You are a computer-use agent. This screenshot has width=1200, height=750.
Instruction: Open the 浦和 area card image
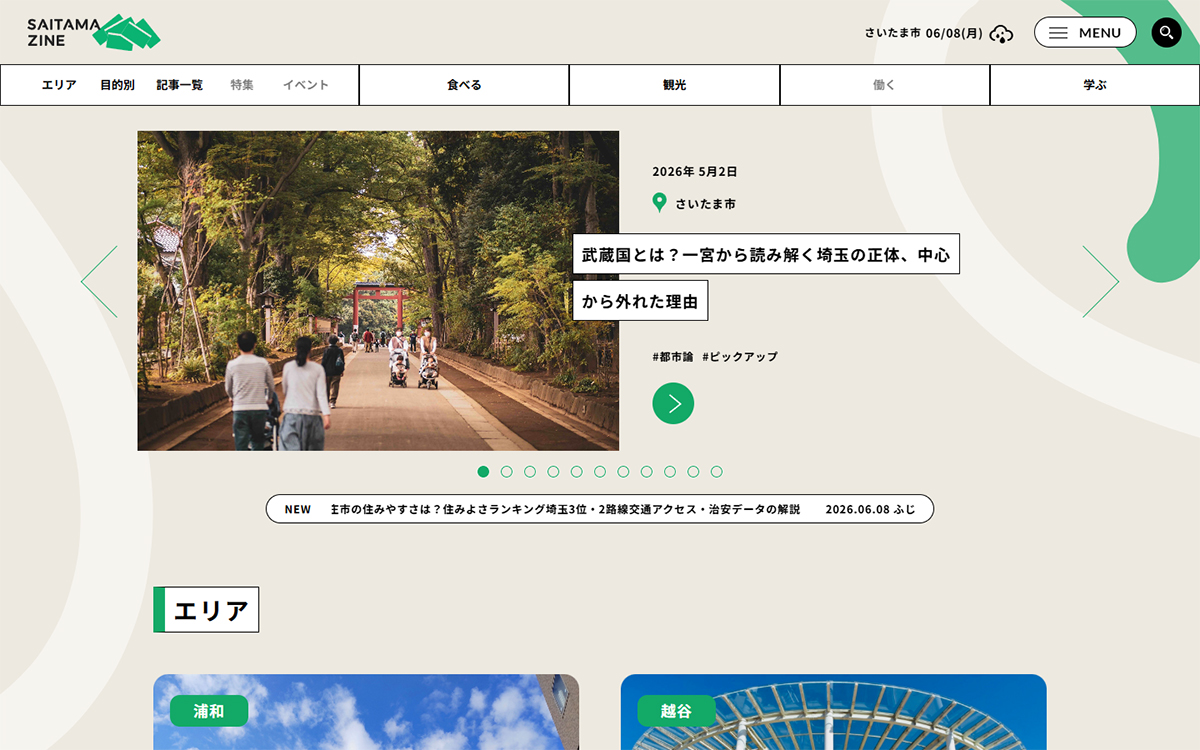[366, 712]
